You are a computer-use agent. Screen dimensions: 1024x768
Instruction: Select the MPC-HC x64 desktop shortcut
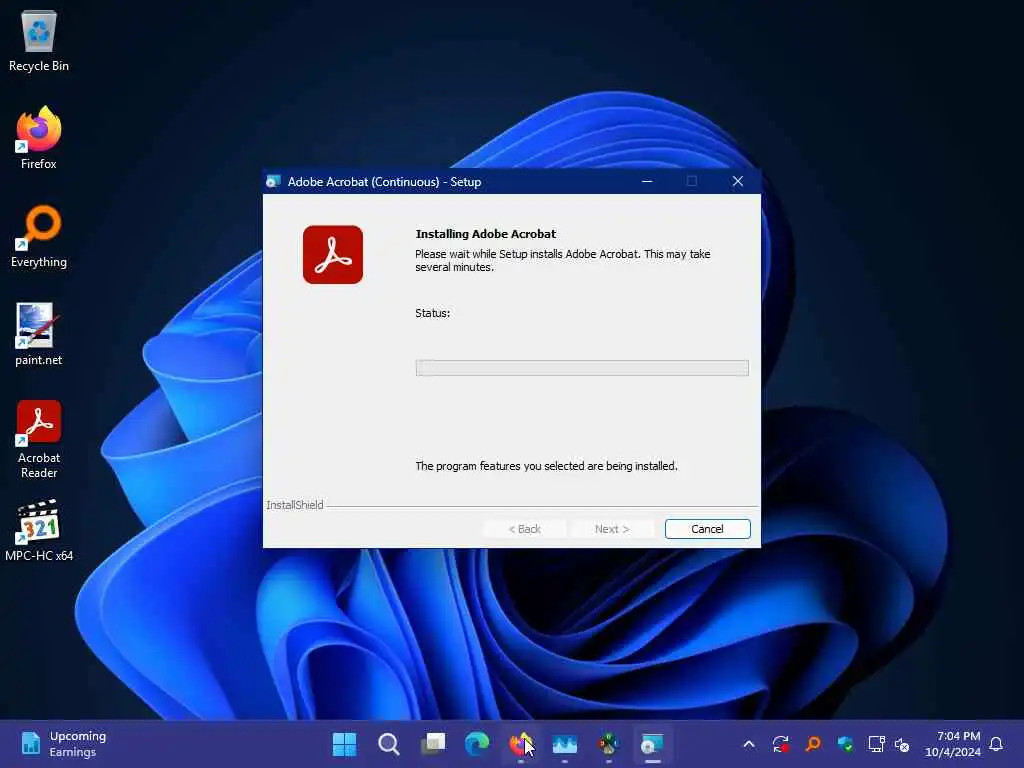coord(39,530)
